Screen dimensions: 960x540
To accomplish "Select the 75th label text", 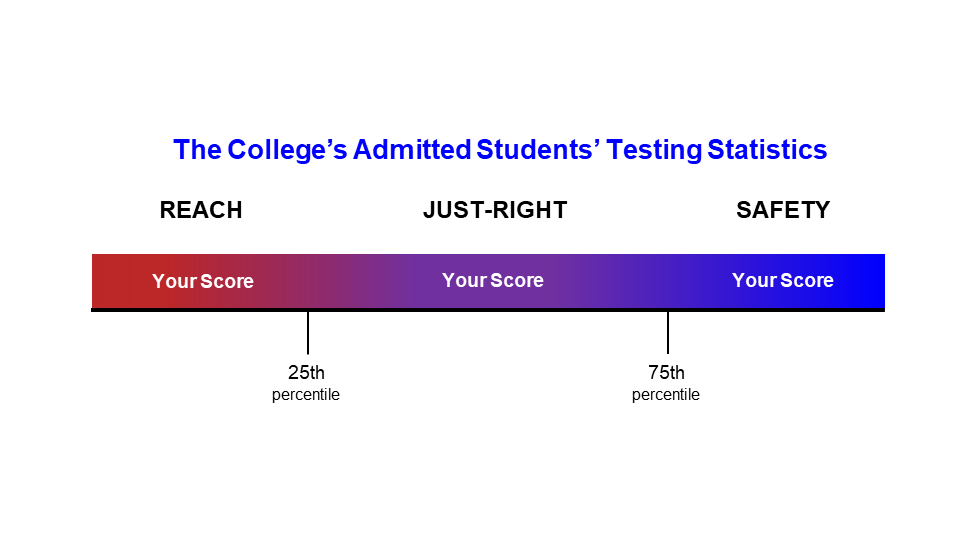I will [x=666, y=372].
